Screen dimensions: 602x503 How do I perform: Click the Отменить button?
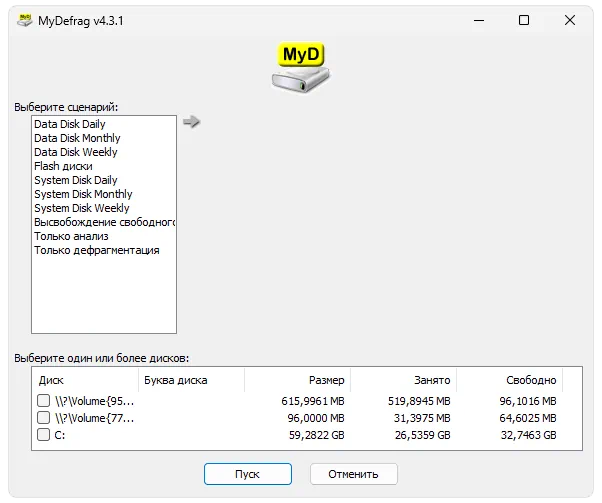pyautogui.click(x=354, y=474)
